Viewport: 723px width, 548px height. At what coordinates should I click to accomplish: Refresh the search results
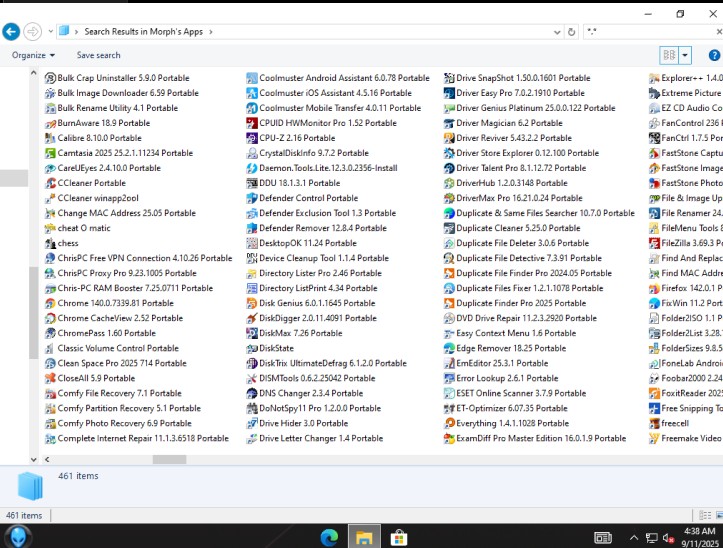[571, 32]
